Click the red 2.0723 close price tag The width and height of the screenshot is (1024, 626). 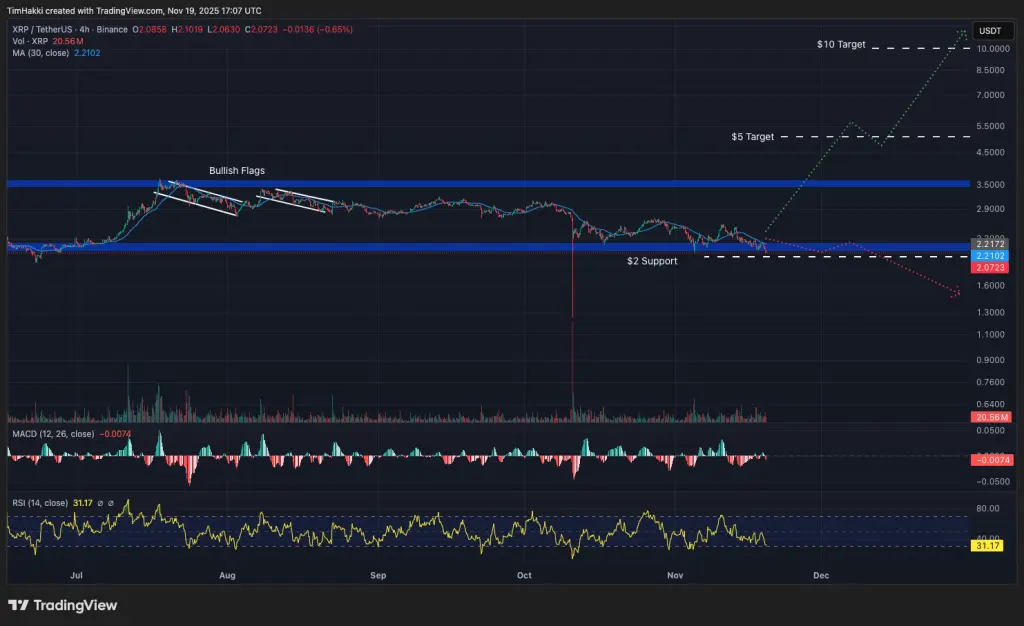991,268
